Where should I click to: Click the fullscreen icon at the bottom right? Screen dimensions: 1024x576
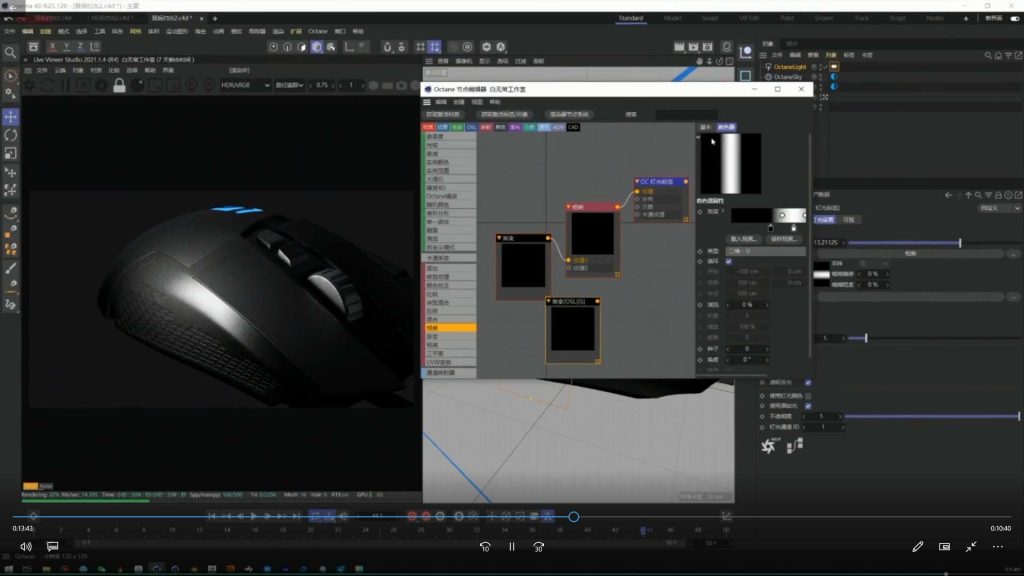(x=971, y=546)
